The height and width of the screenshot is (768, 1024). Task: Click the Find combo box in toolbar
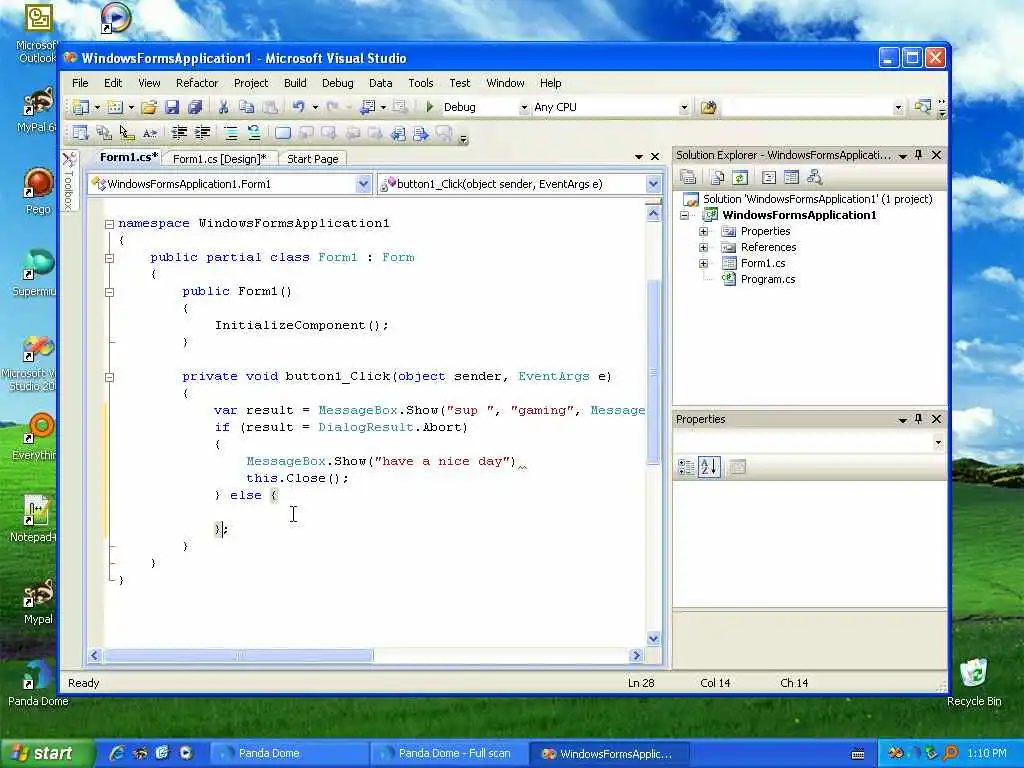pos(813,107)
